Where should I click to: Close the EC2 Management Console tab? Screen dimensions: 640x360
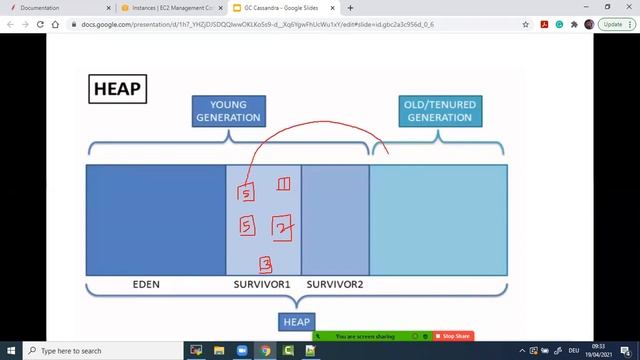[220, 8]
